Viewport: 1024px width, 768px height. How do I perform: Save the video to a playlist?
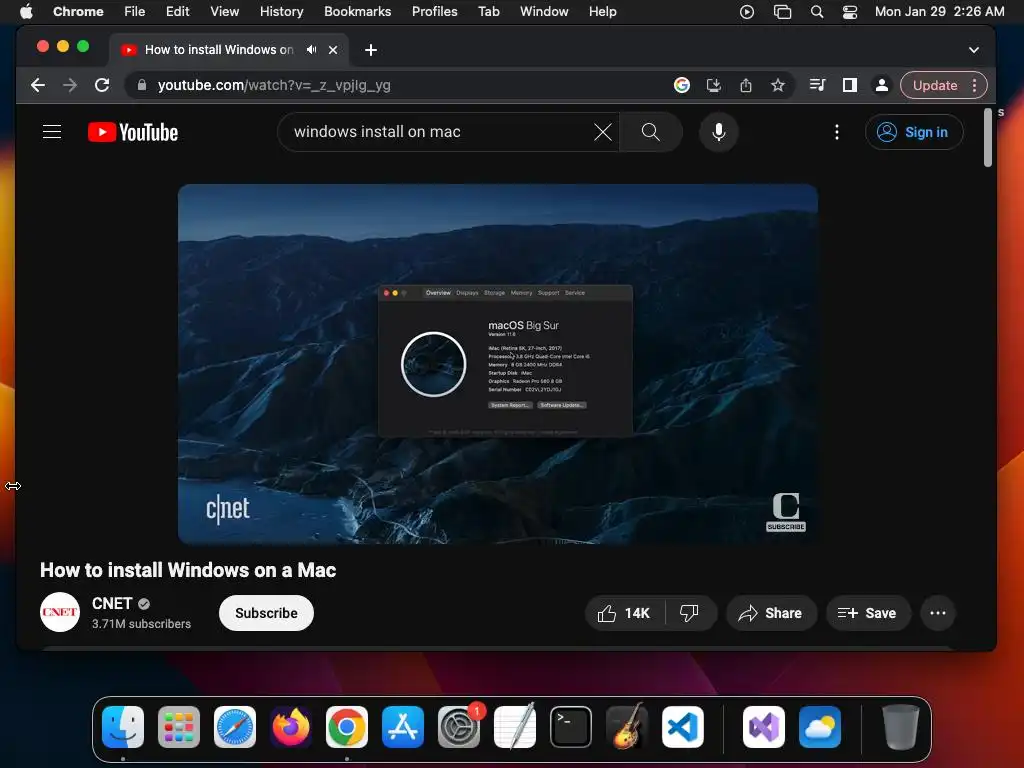867,613
